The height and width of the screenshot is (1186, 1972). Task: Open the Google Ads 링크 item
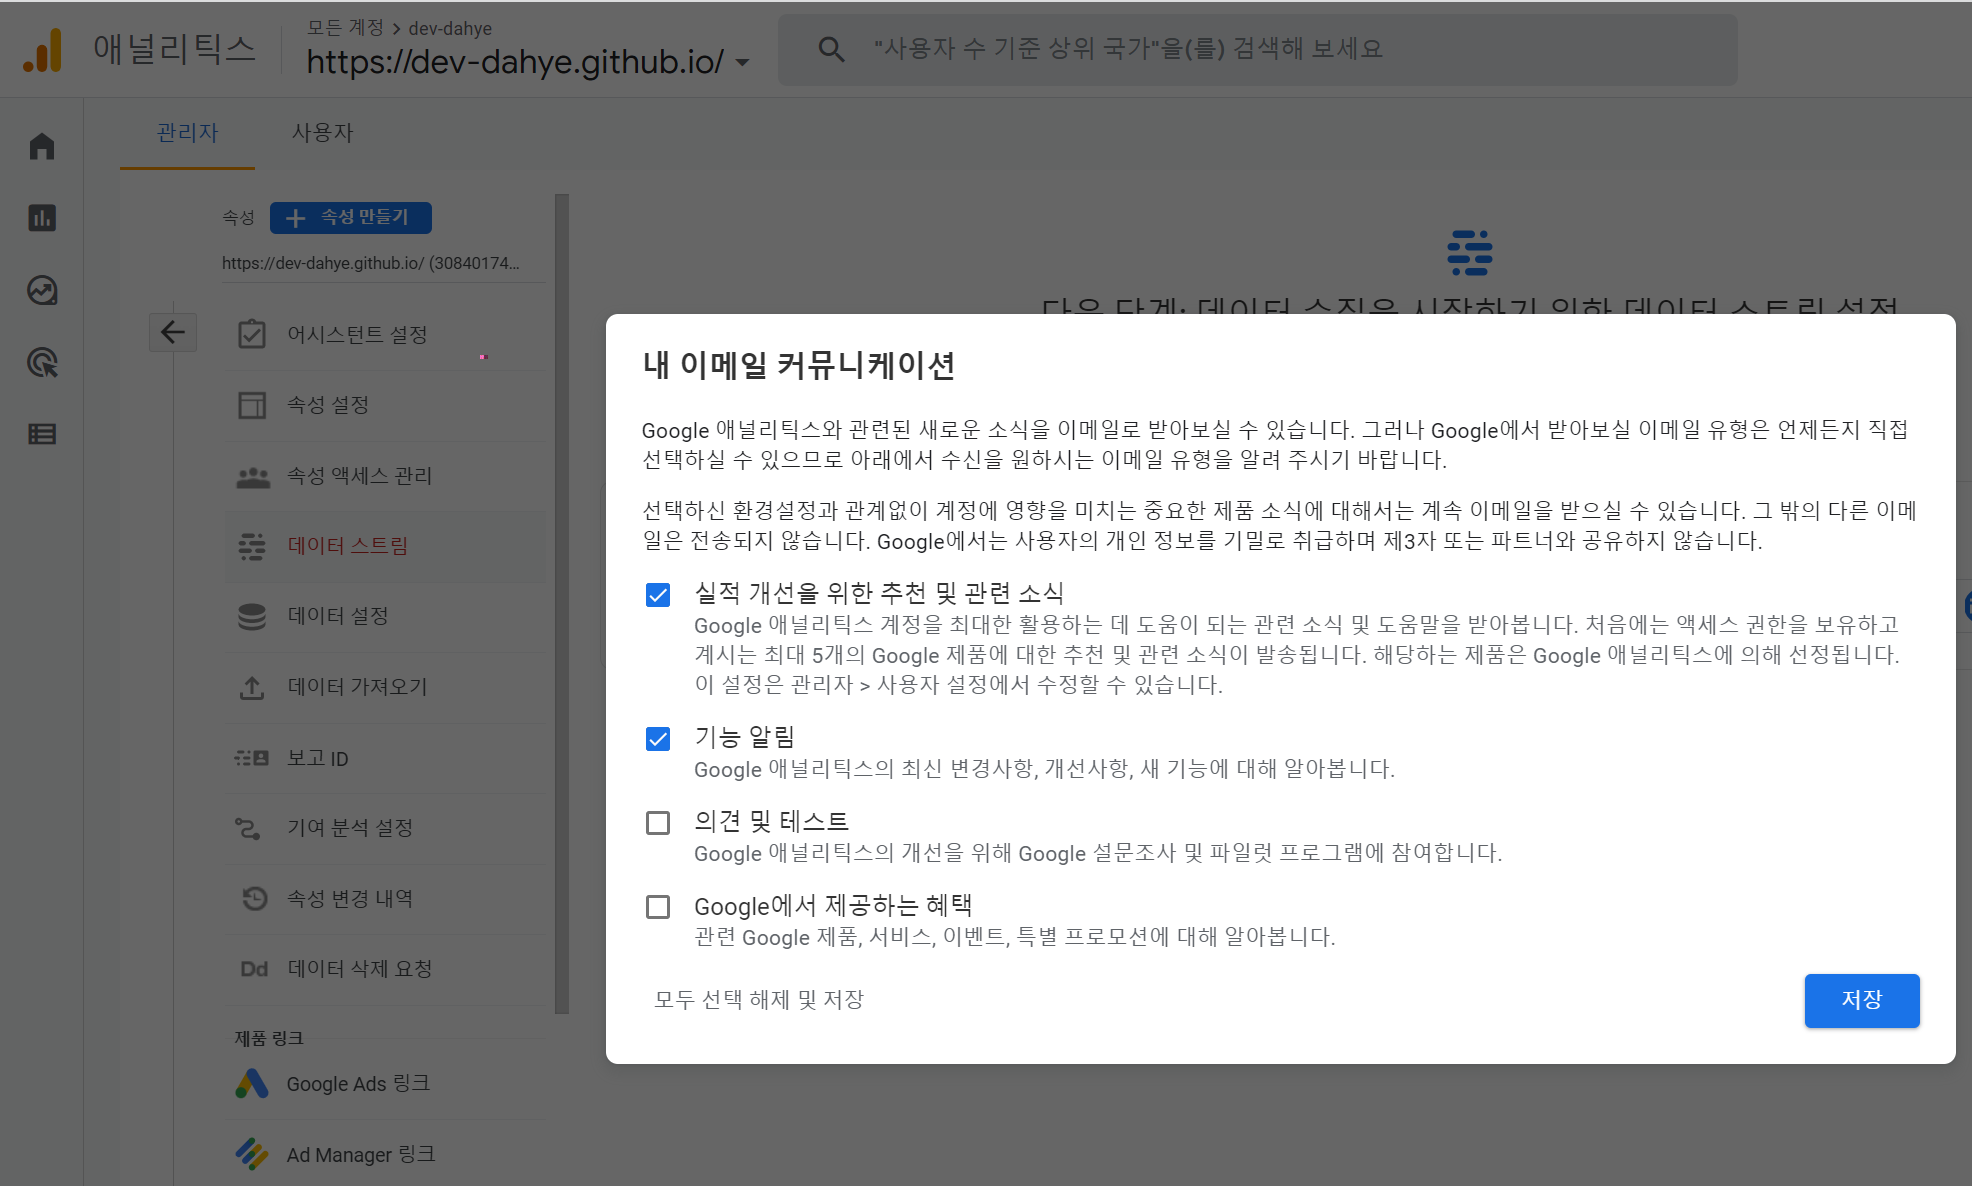tap(385, 1084)
